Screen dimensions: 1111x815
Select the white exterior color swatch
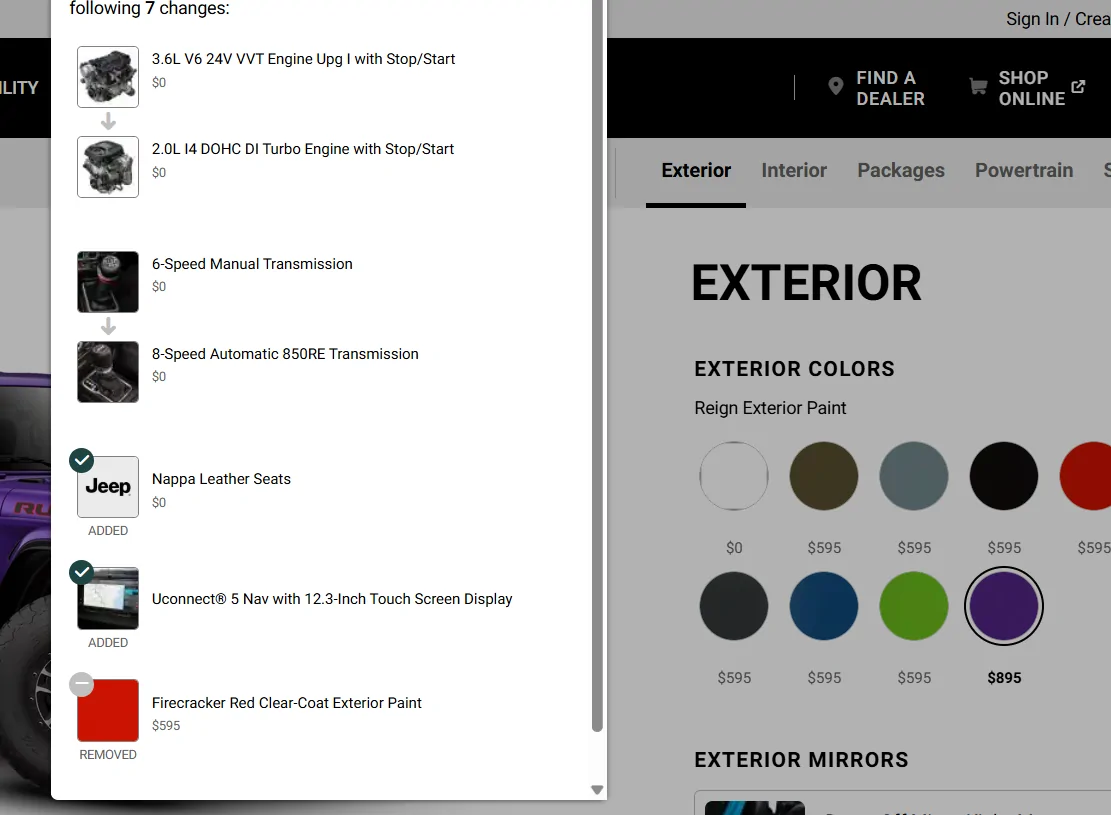733,476
